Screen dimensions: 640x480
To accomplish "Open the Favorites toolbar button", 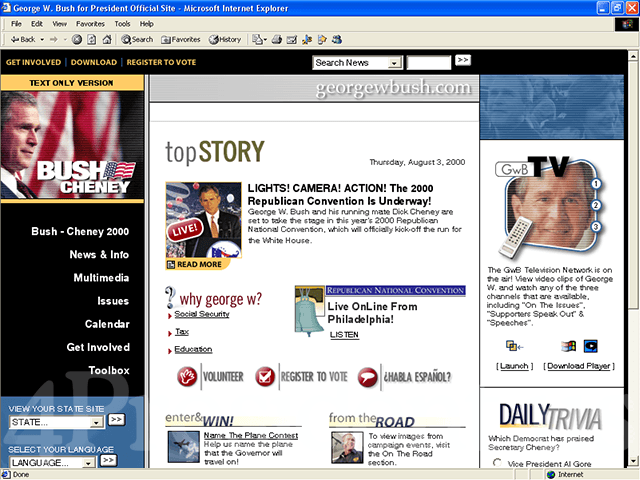I will coord(180,40).
